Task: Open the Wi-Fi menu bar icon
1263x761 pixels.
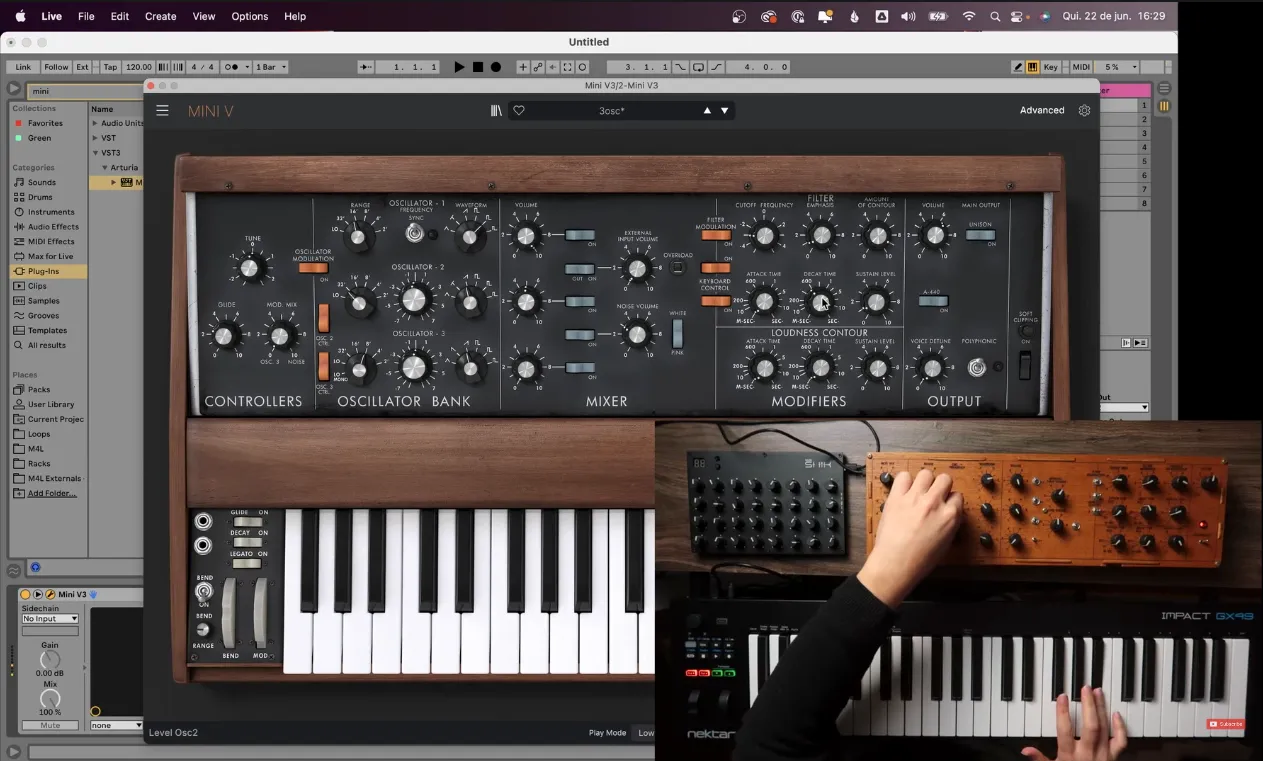Action: 968,16
